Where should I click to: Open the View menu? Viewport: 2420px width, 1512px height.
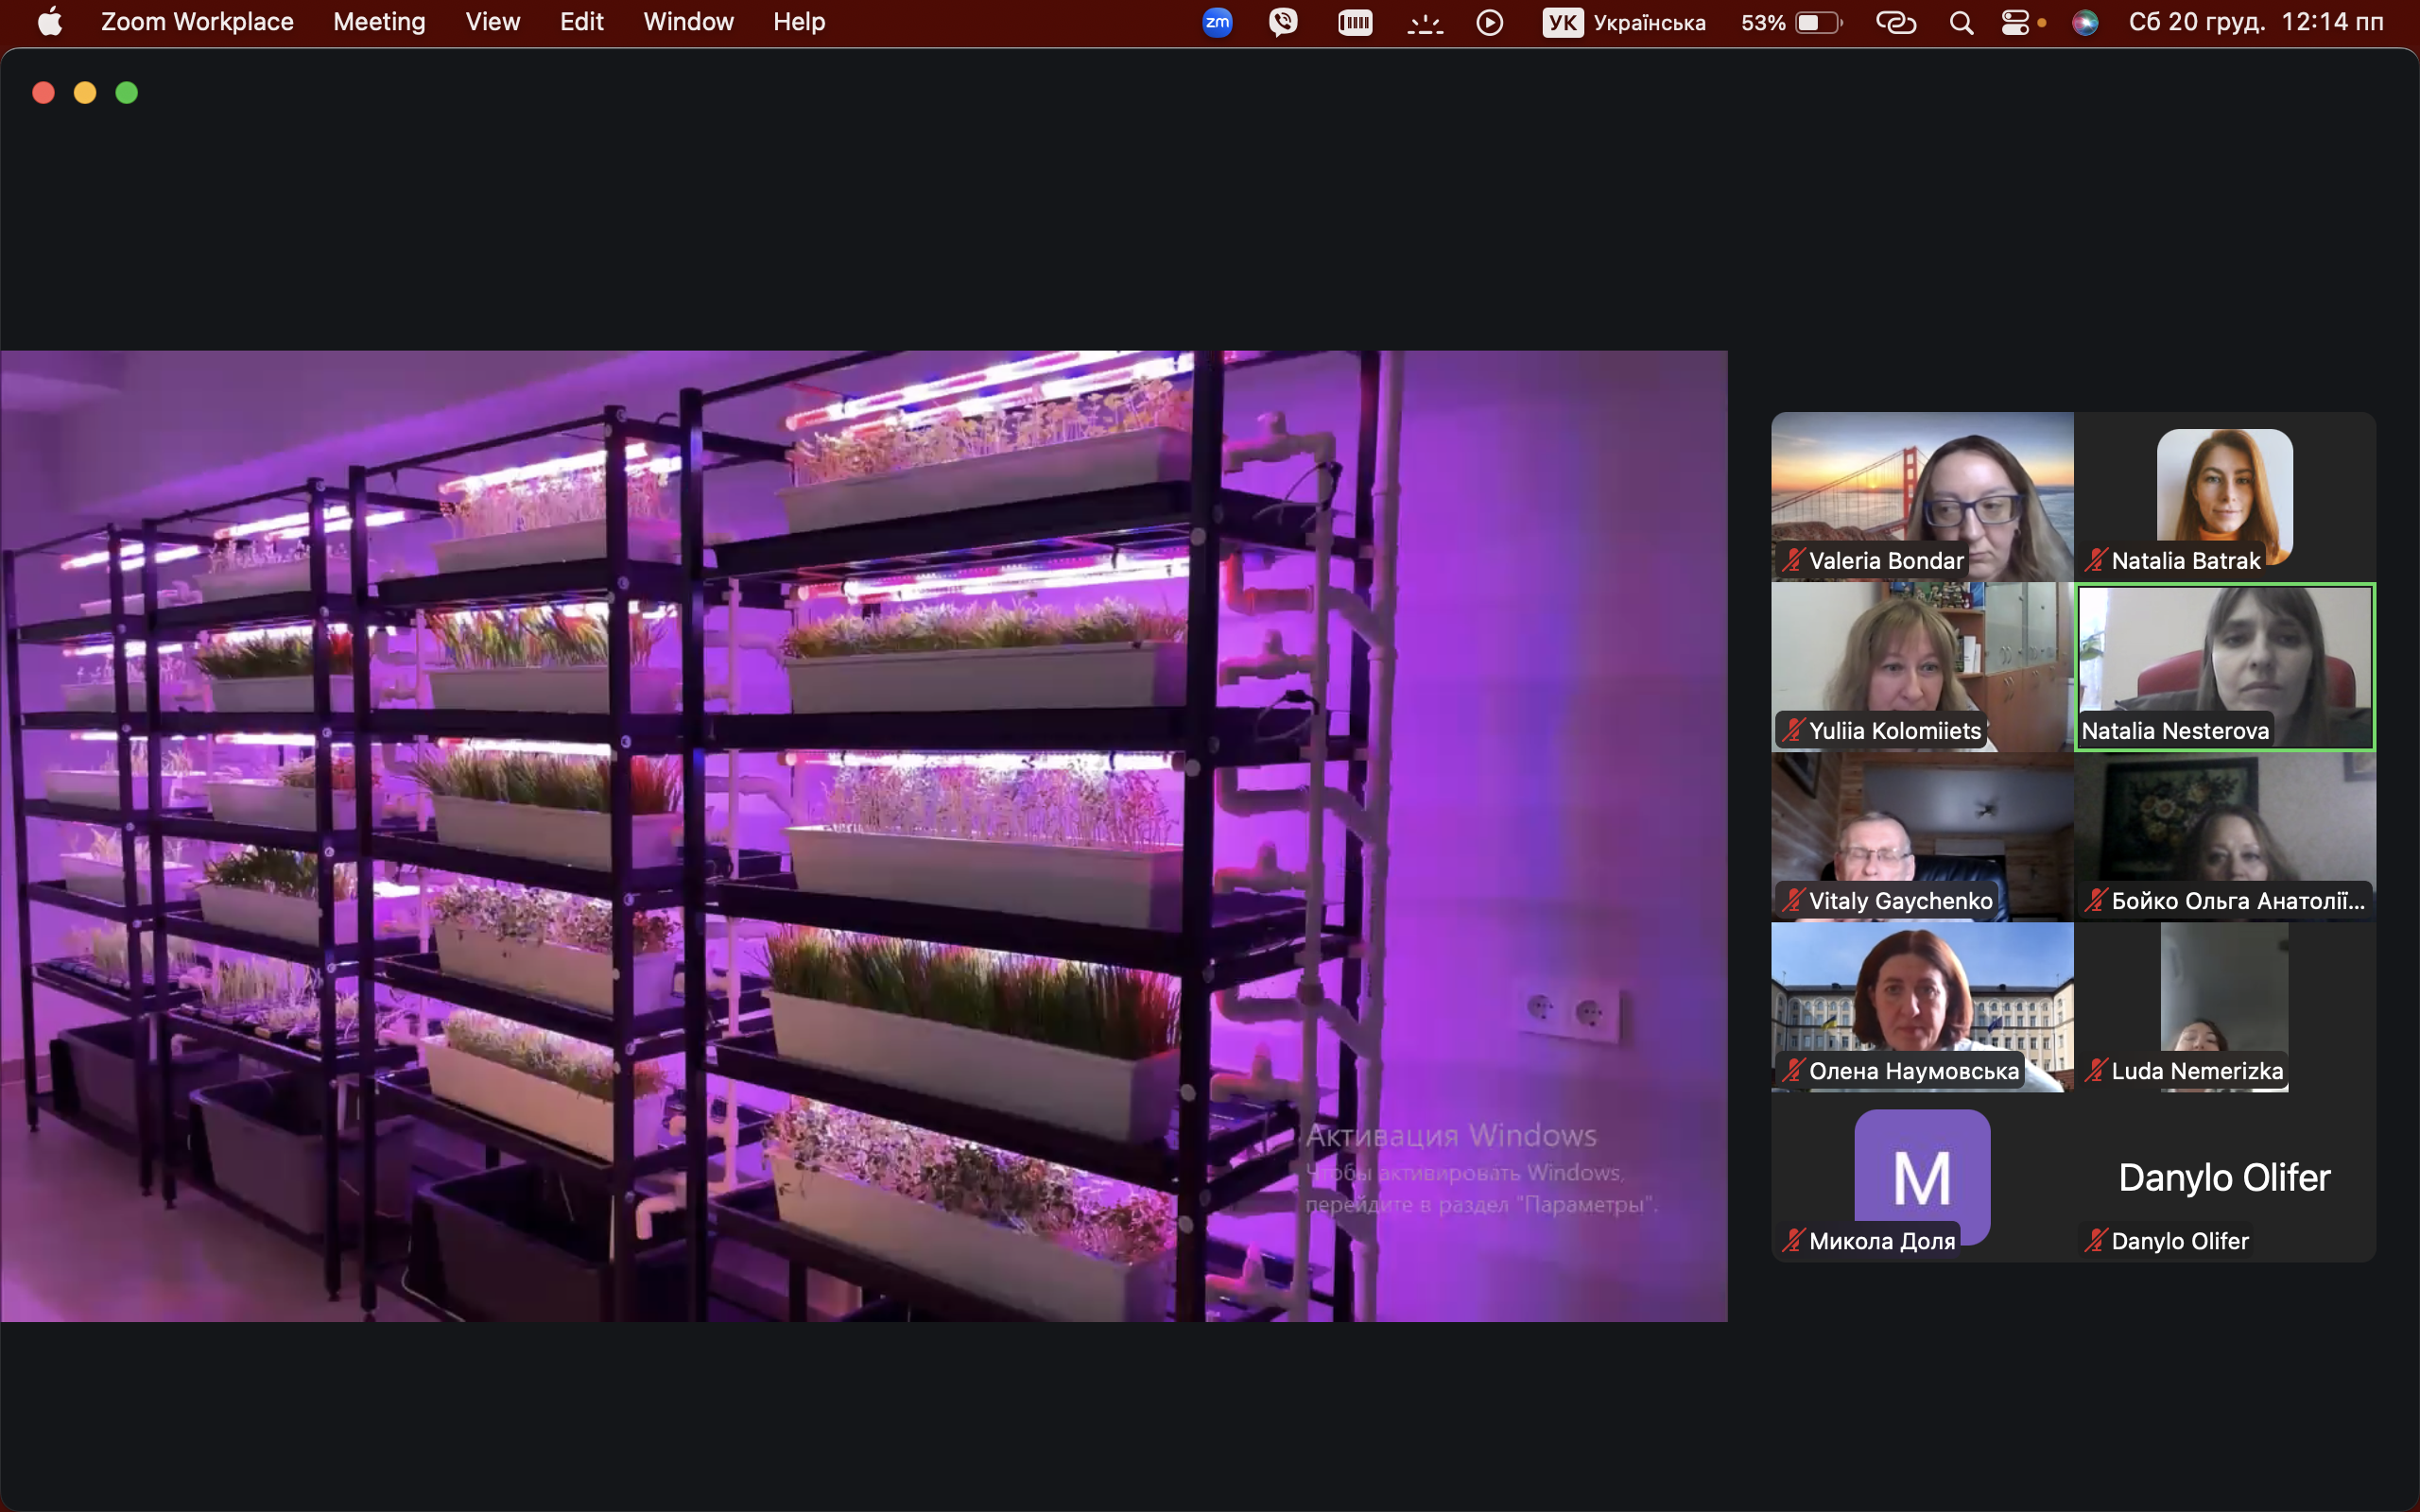point(492,22)
